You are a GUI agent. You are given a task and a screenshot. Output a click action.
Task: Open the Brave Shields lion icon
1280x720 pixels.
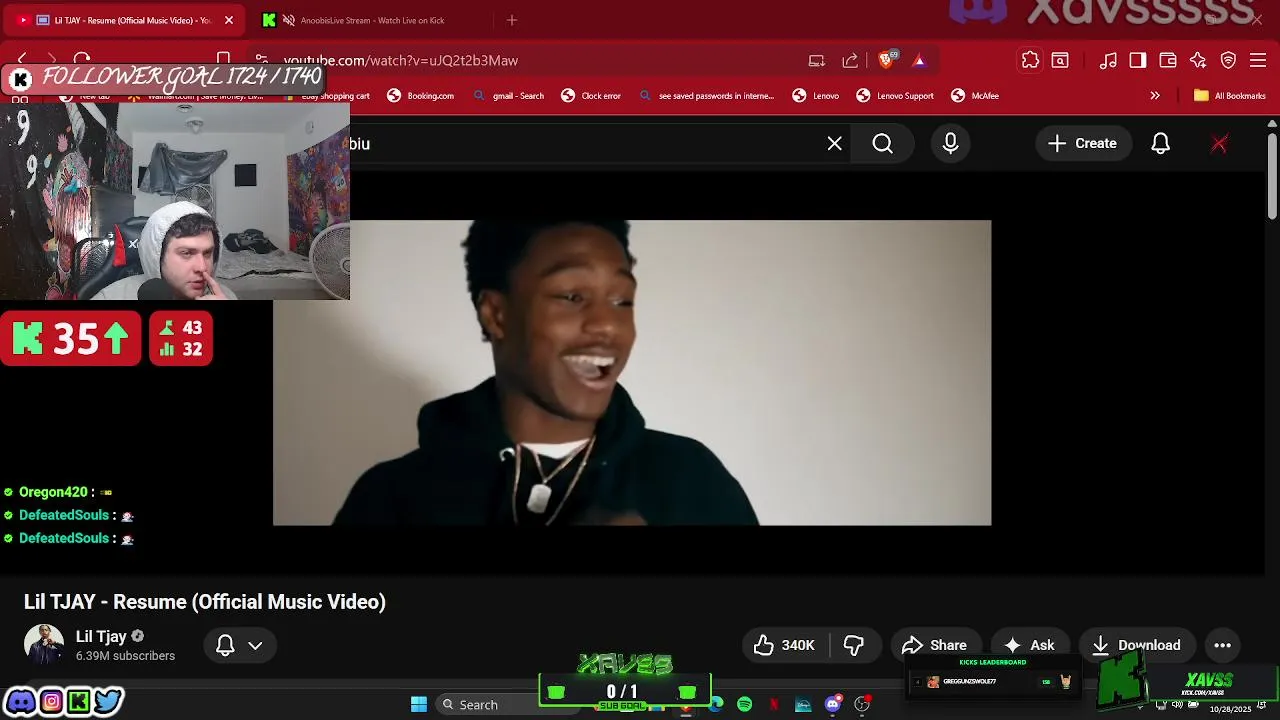[886, 60]
